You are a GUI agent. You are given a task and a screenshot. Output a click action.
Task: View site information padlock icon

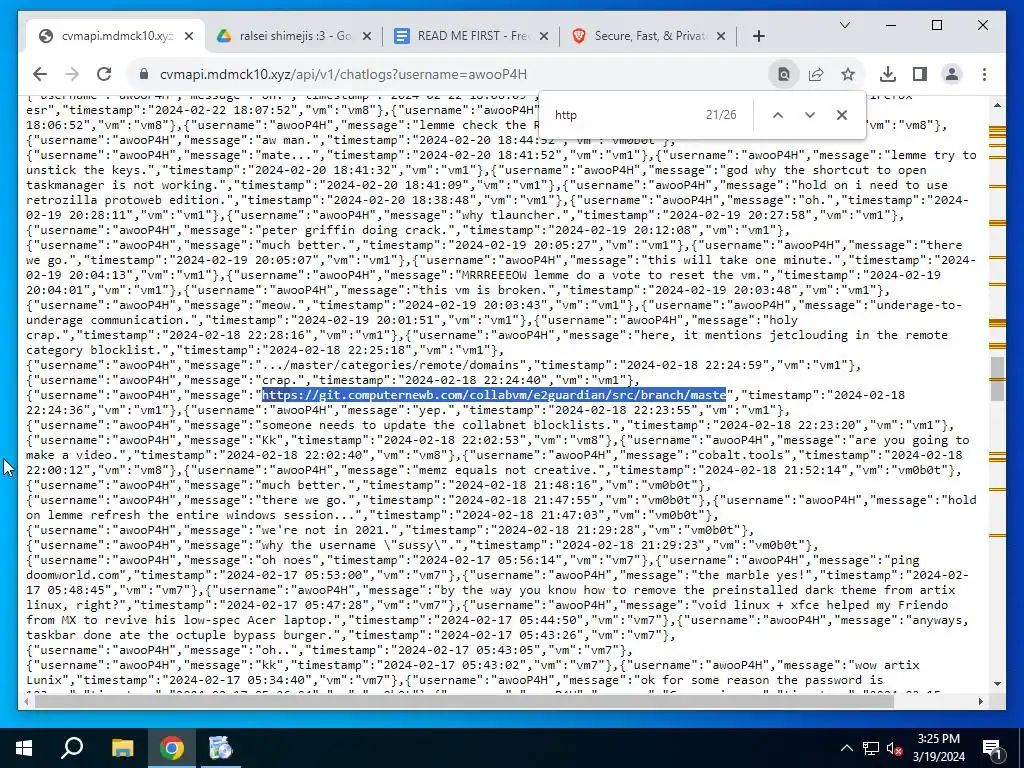(x=144, y=74)
